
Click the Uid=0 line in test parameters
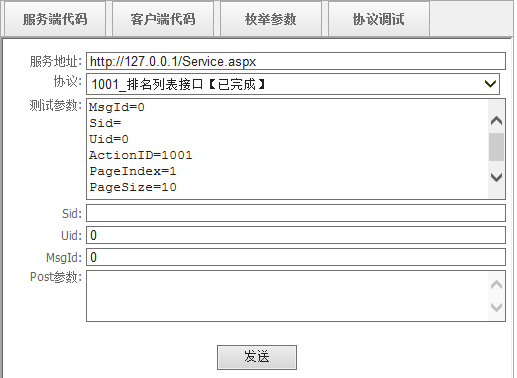coord(109,139)
